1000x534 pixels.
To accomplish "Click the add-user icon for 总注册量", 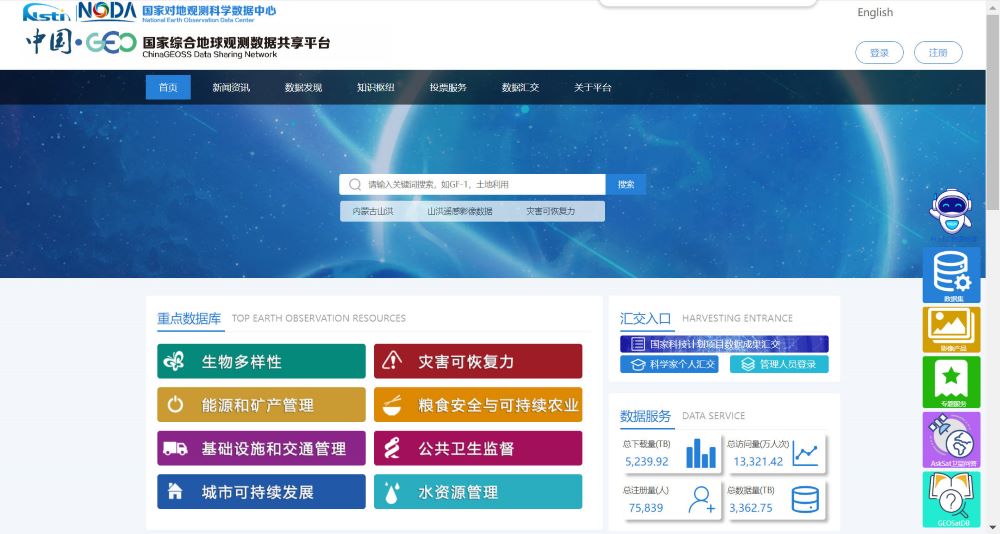I will [702, 499].
